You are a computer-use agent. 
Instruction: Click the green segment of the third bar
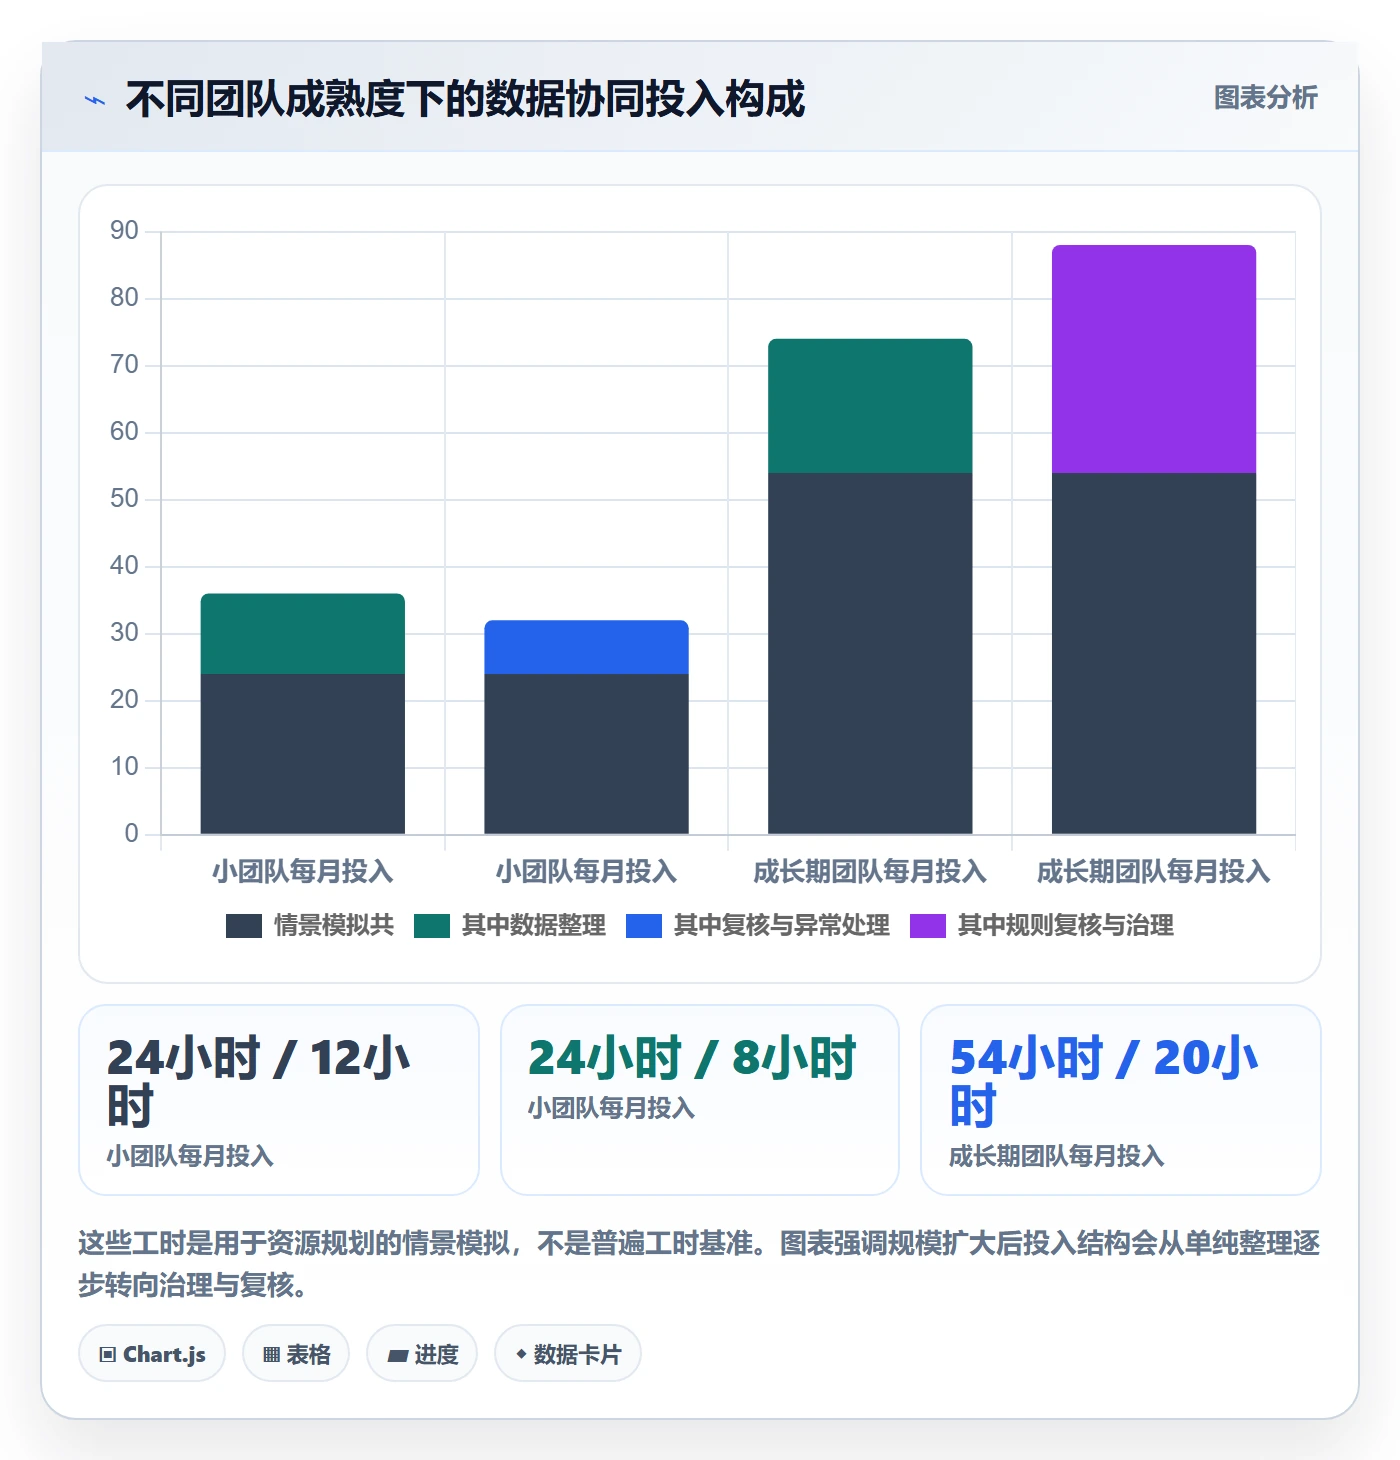[870, 406]
